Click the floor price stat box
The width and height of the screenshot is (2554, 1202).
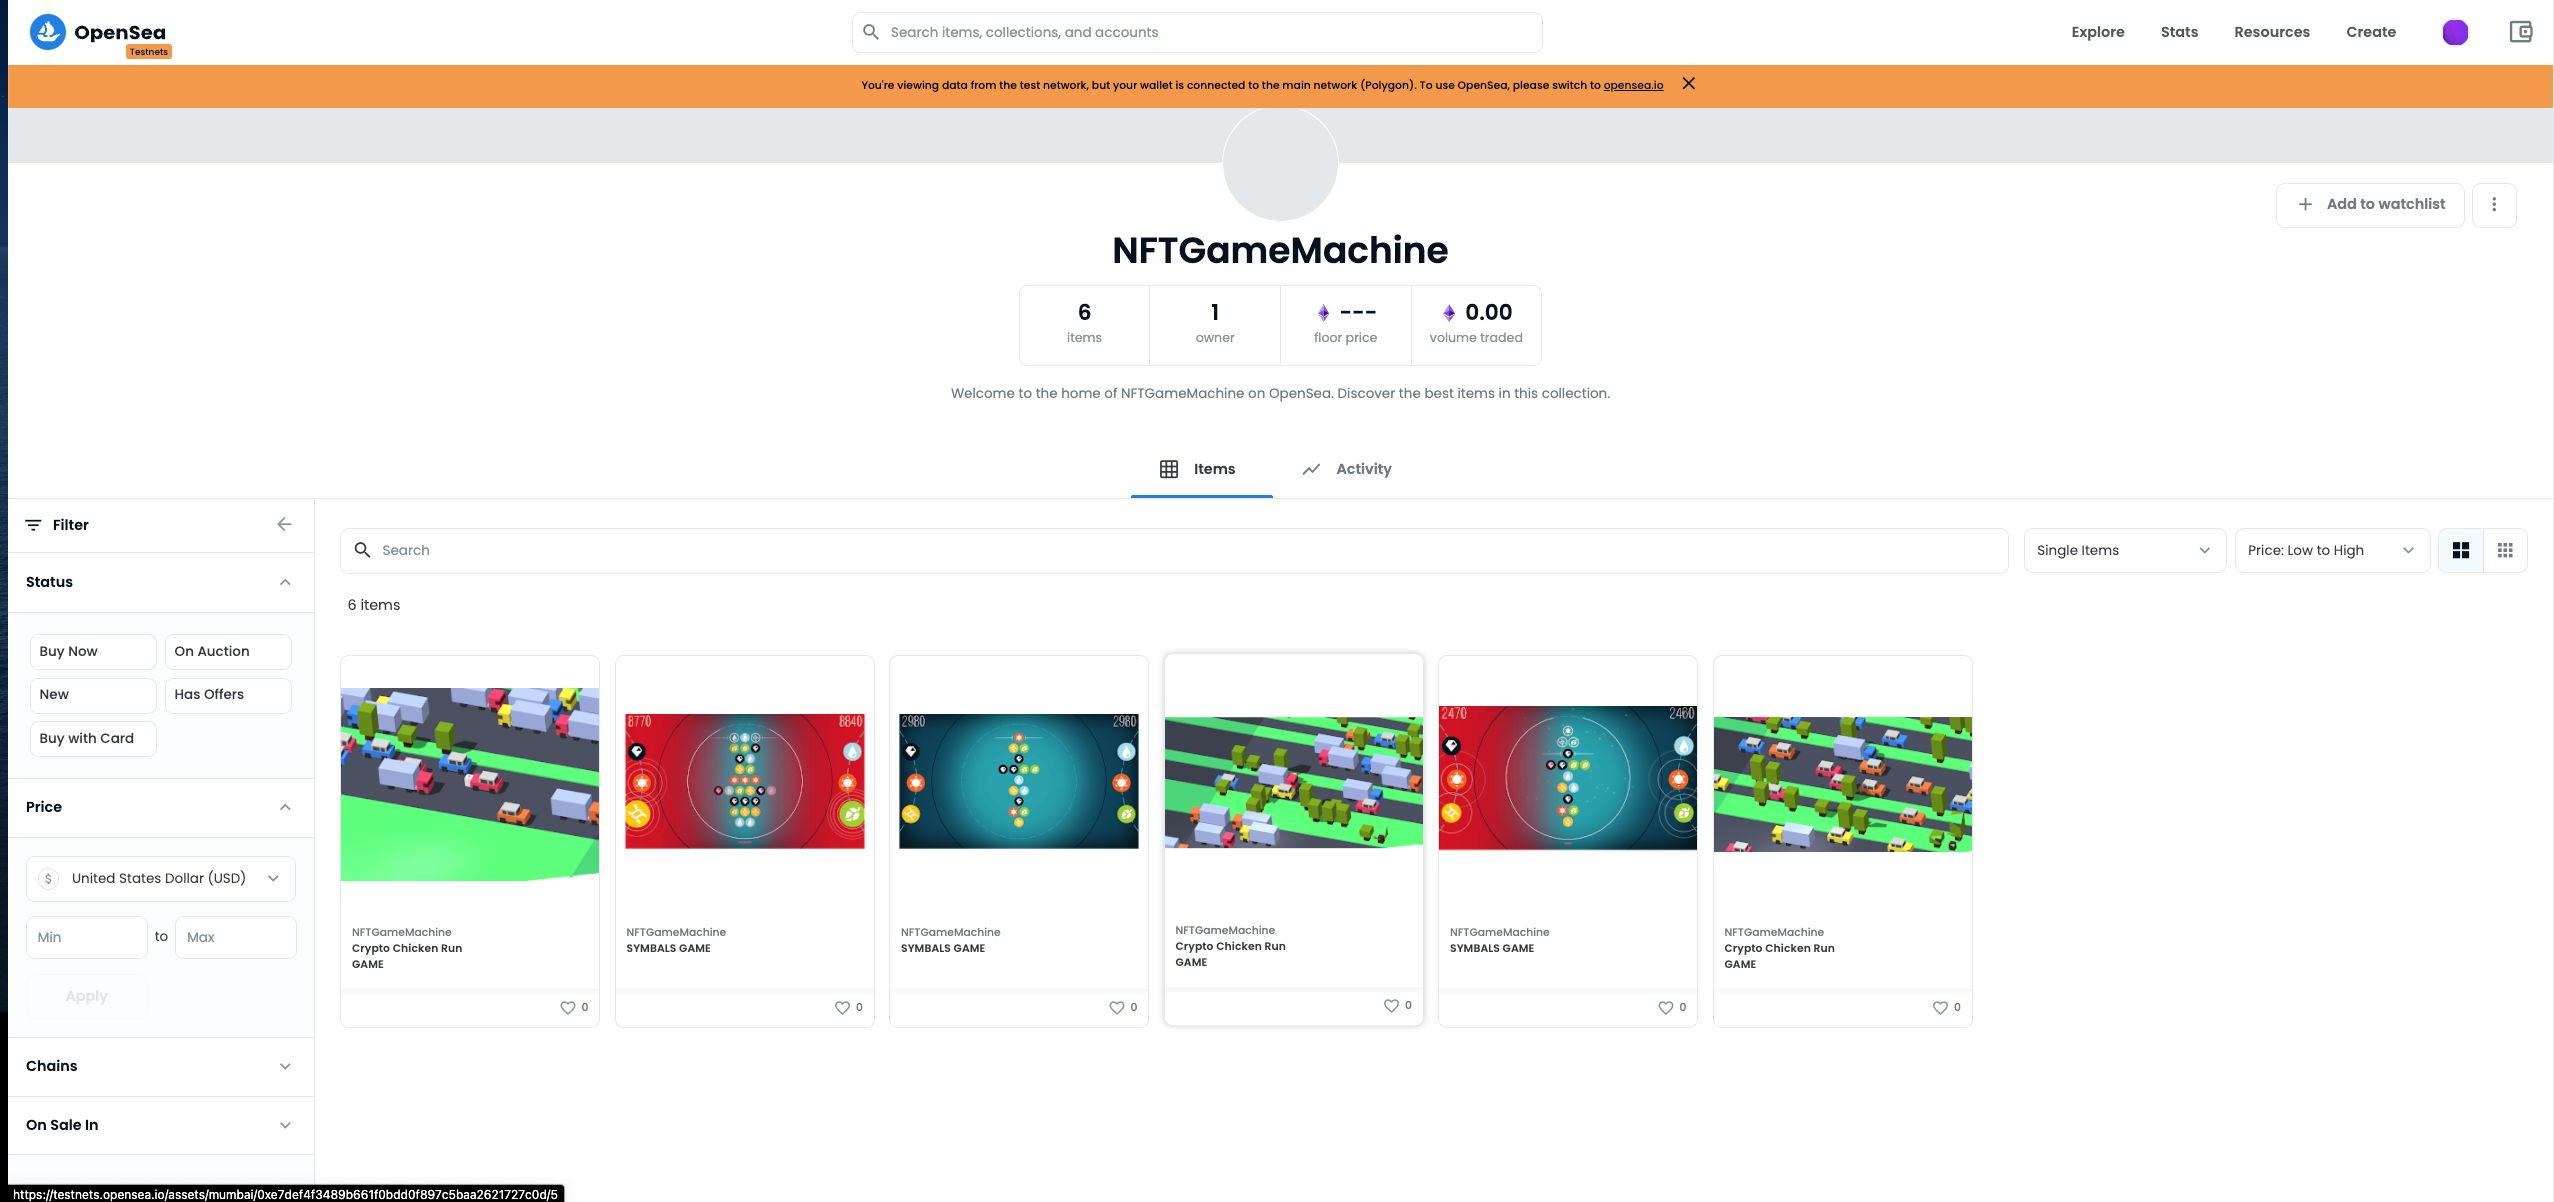[1345, 325]
